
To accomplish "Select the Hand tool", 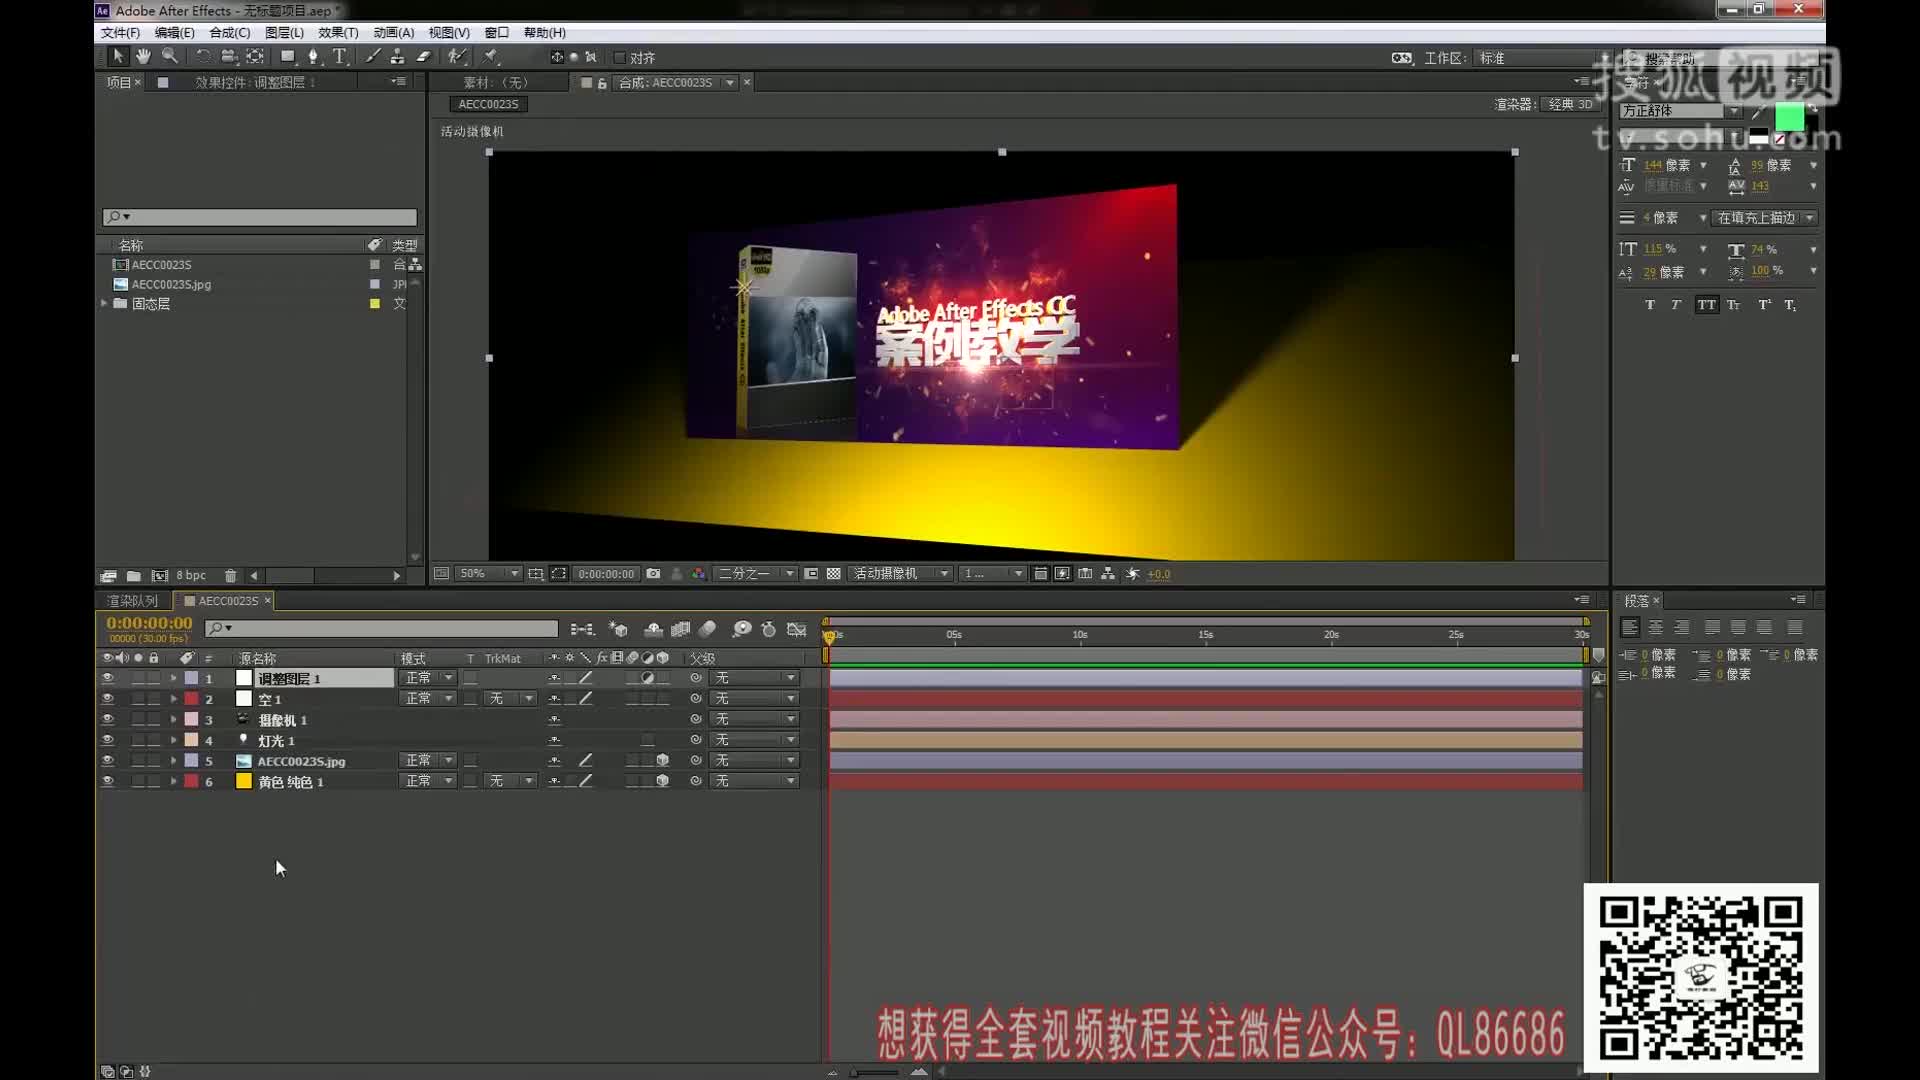I will coord(143,57).
